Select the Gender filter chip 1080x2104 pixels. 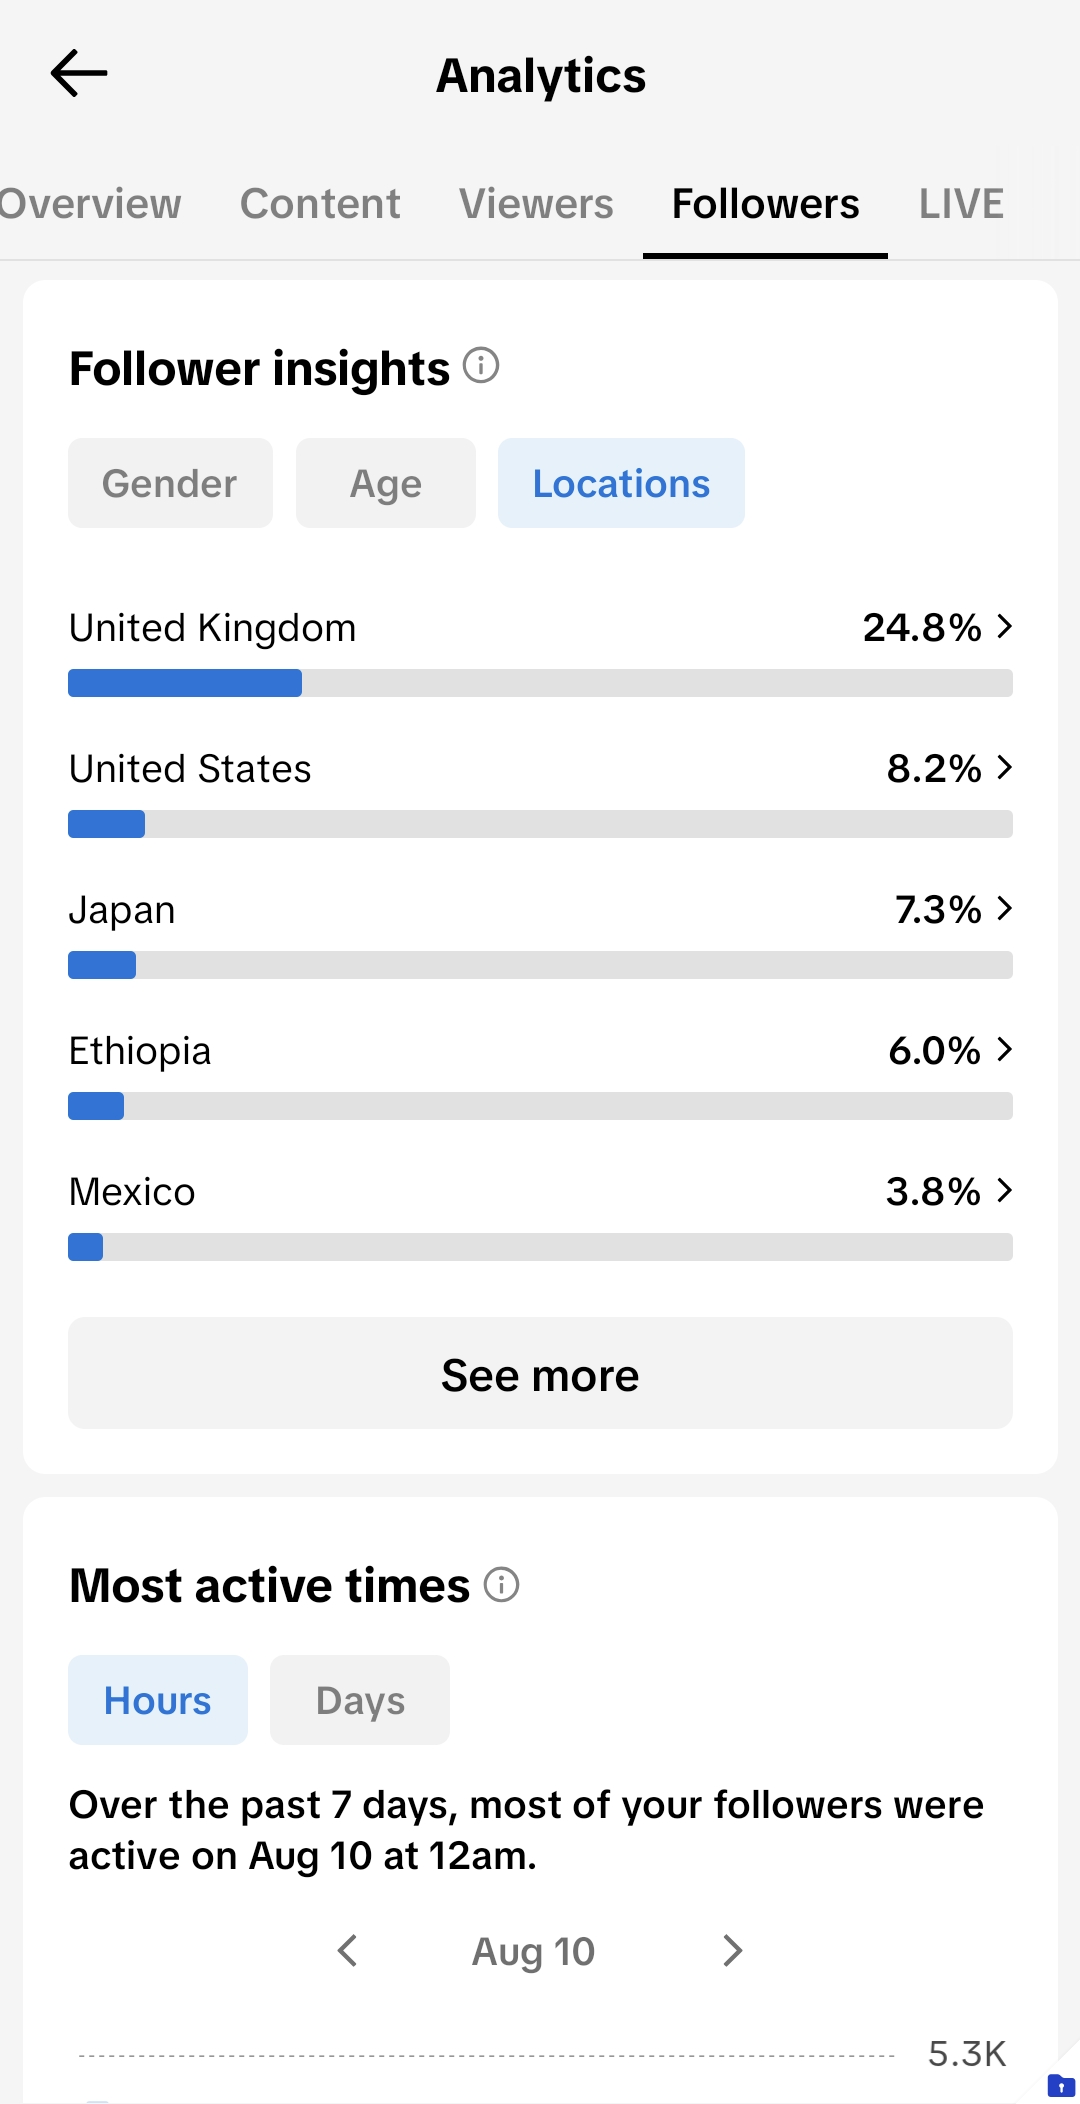[170, 483]
